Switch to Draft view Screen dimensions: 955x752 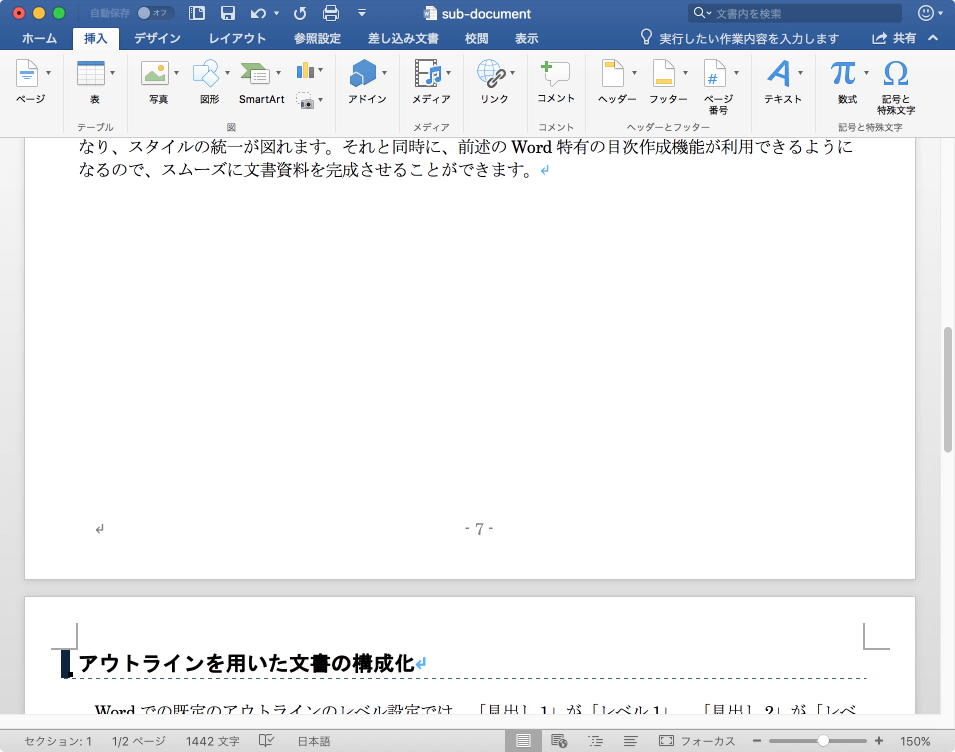pyautogui.click(x=630, y=740)
